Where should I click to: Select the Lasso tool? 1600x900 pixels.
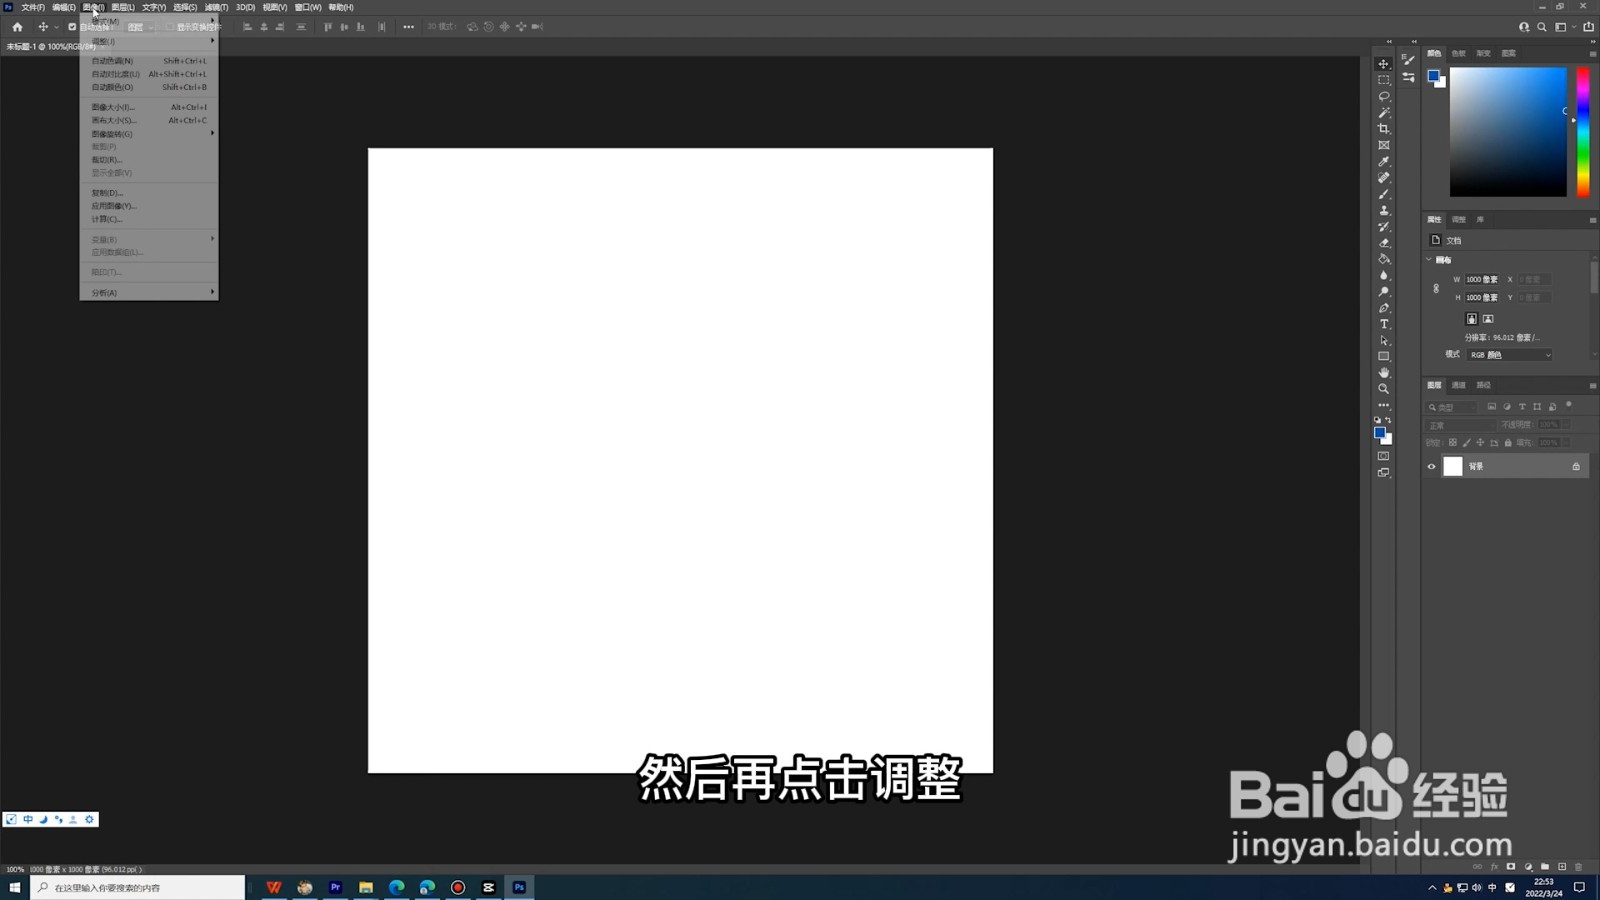pyautogui.click(x=1384, y=96)
